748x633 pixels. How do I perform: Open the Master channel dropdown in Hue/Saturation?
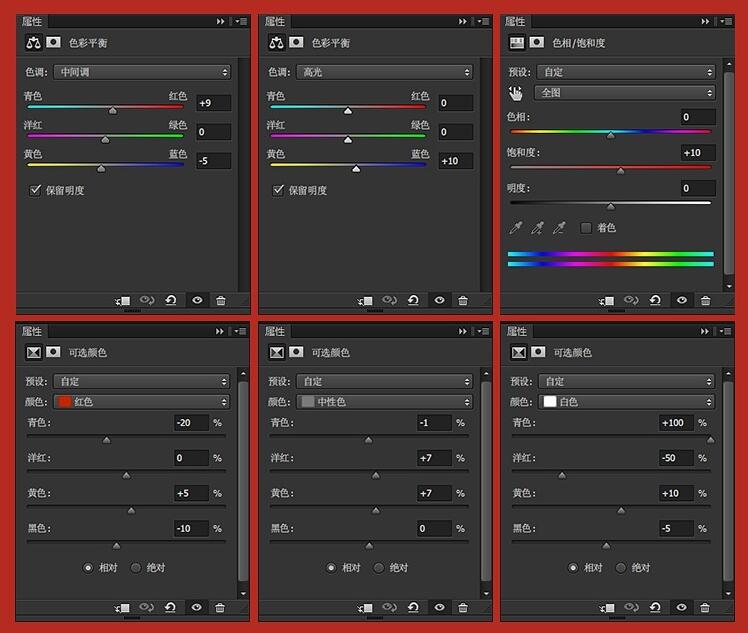click(x=625, y=93)
